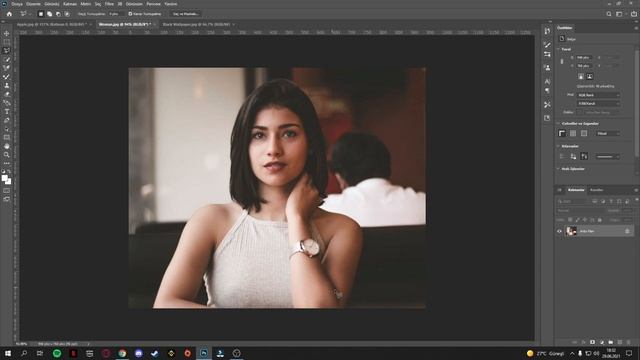Open the Edit Toolbar three-dots button

(7, 163)
